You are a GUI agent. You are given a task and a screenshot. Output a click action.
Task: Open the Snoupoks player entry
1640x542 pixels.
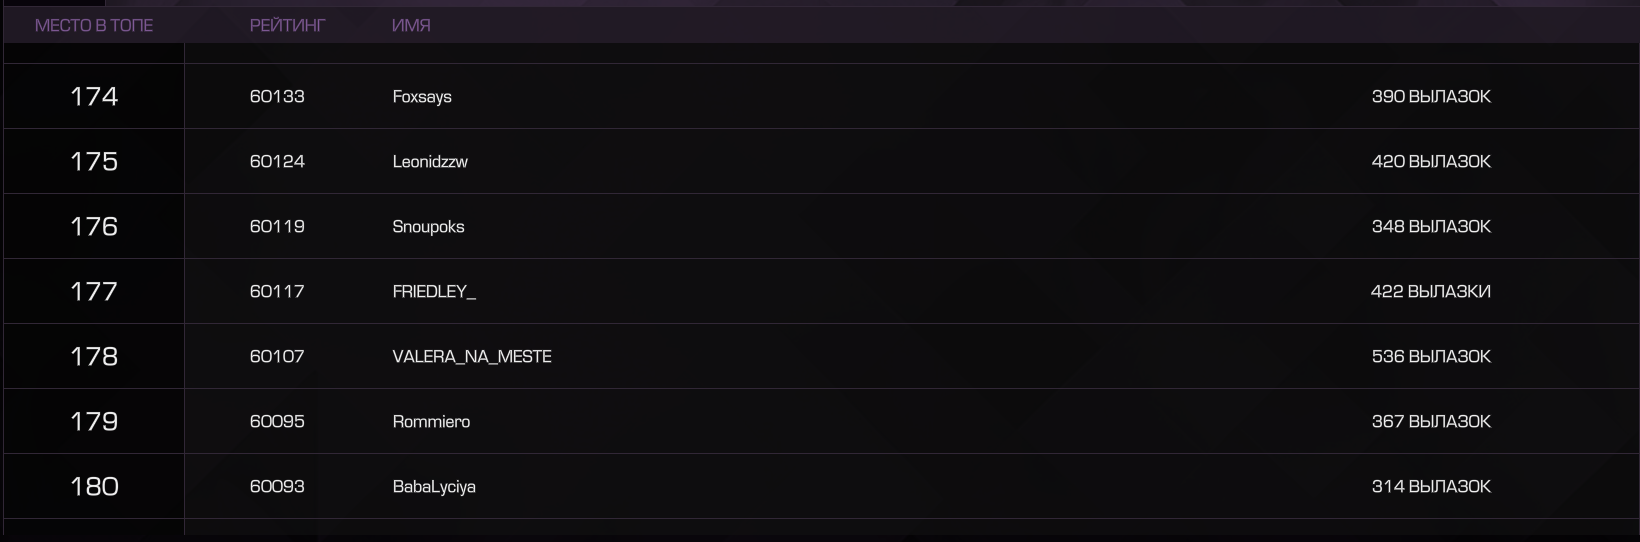click(x=428, y=227)
